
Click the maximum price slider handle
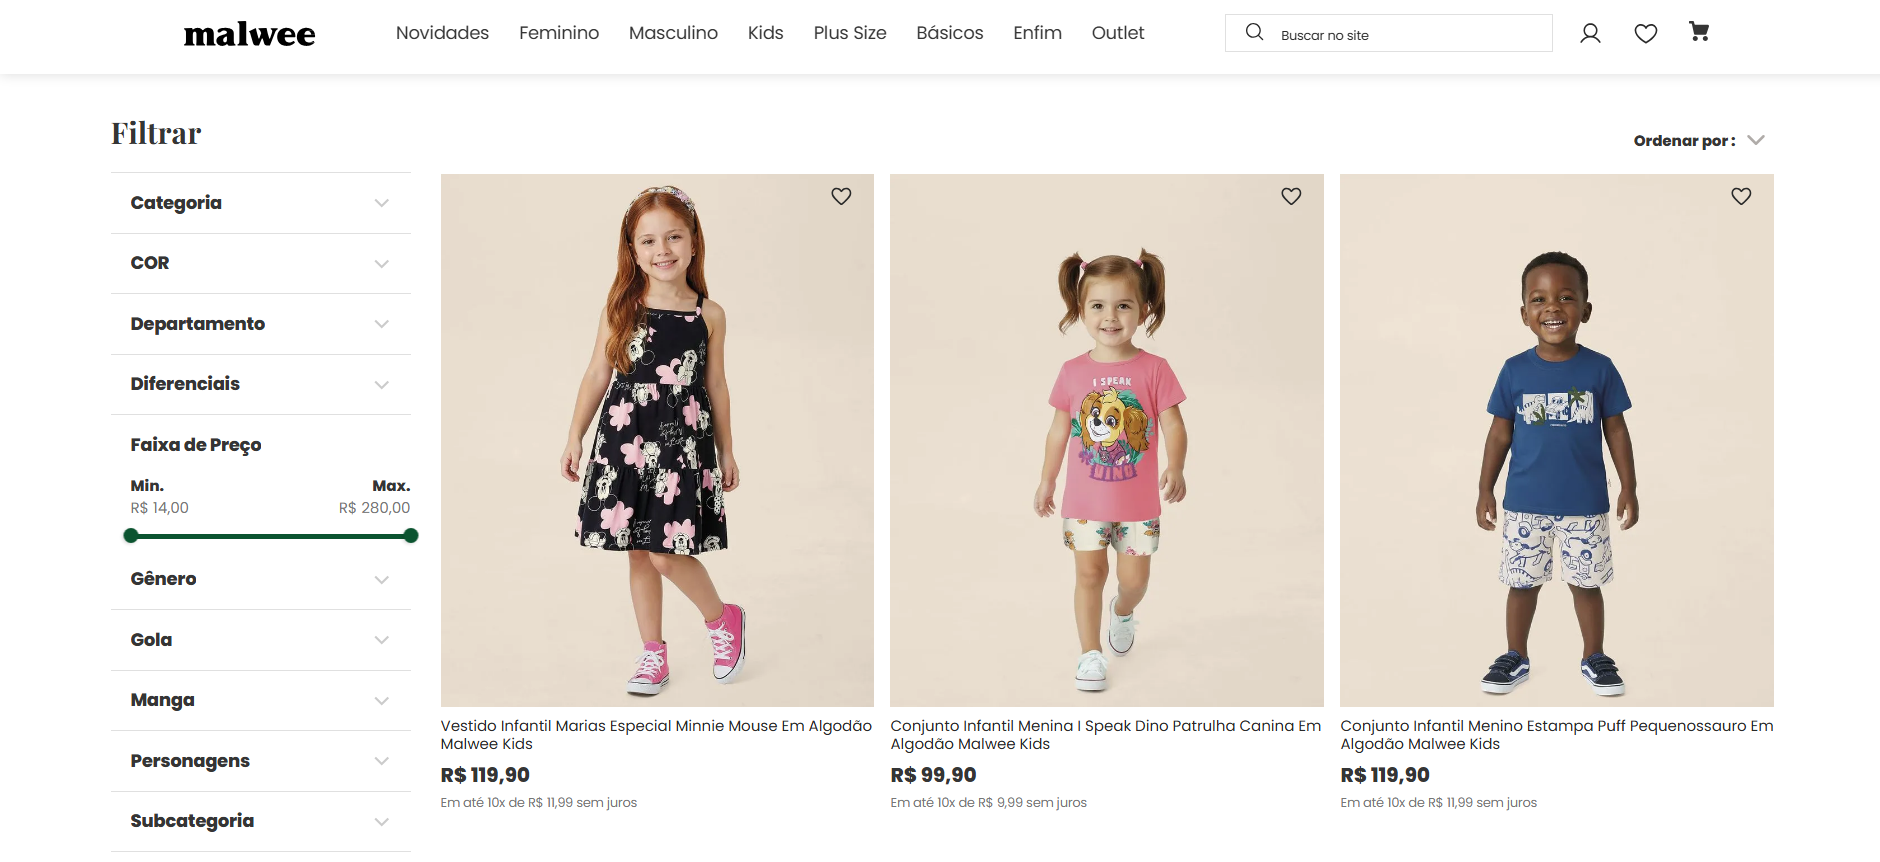[410, 536]
